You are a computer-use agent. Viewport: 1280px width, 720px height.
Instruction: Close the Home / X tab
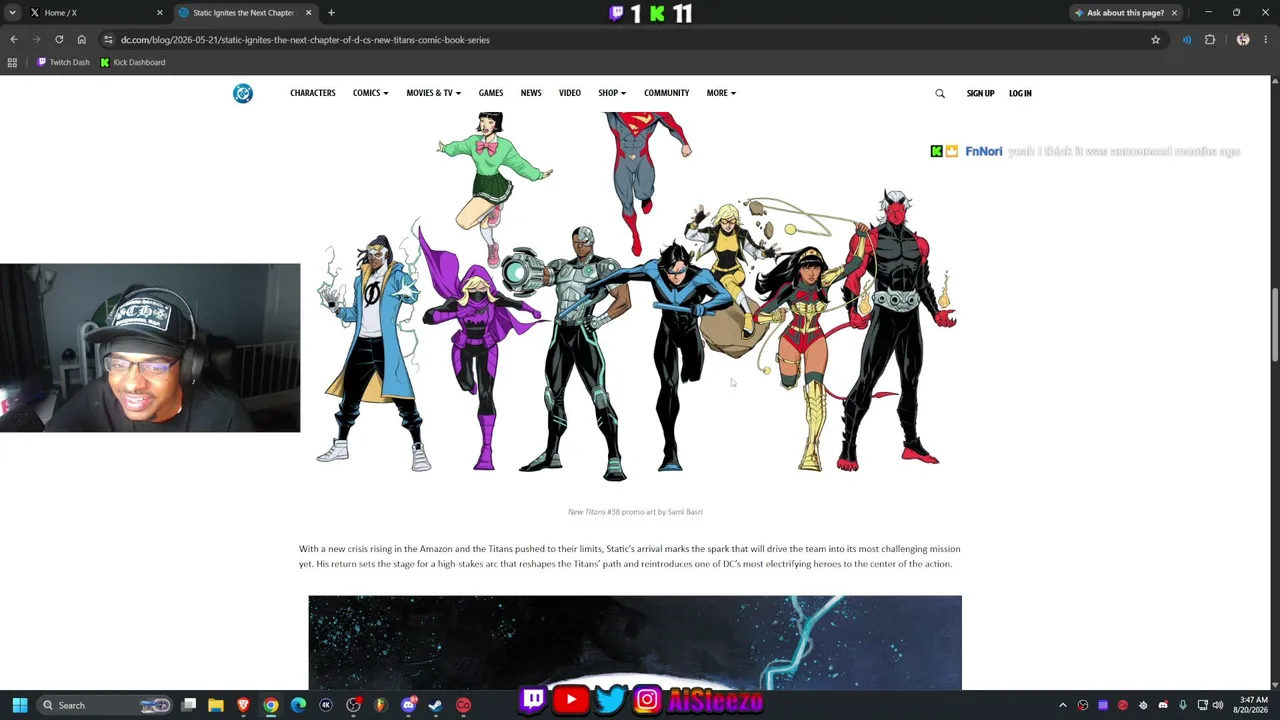159,13
